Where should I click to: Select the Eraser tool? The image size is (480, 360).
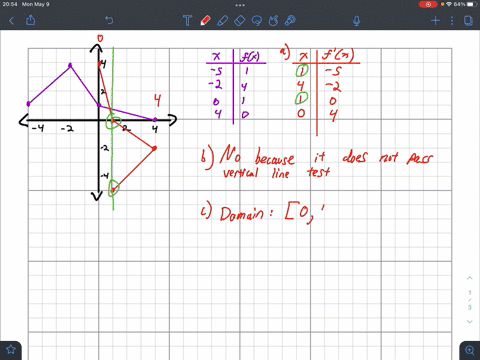tap(239, 21)
